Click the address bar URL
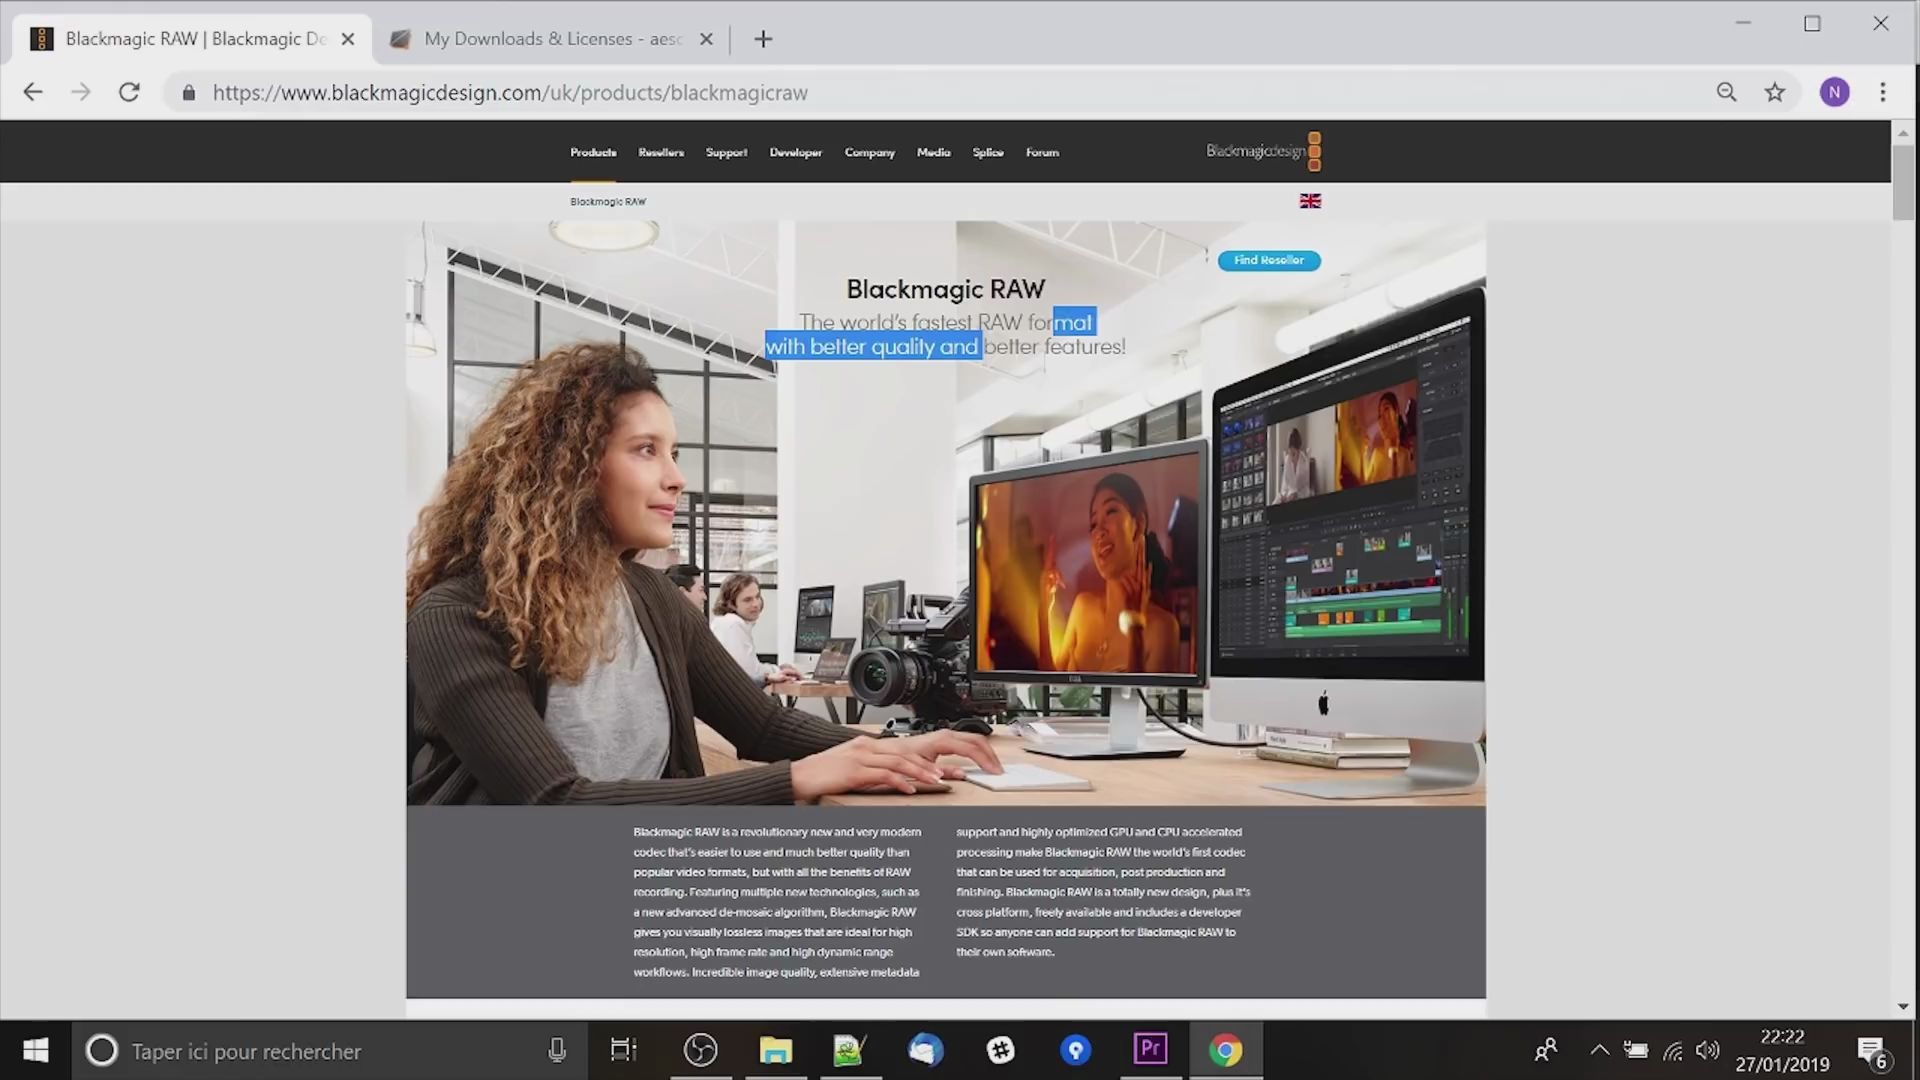Screen dimensions: 1920x1080 [x=510, y=93]
